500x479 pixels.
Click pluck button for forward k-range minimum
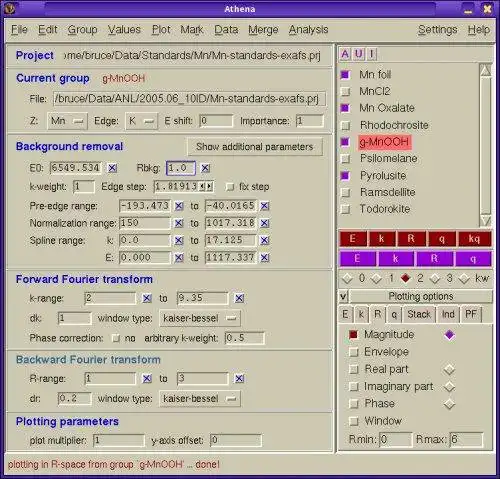click(x=147, y=298)
